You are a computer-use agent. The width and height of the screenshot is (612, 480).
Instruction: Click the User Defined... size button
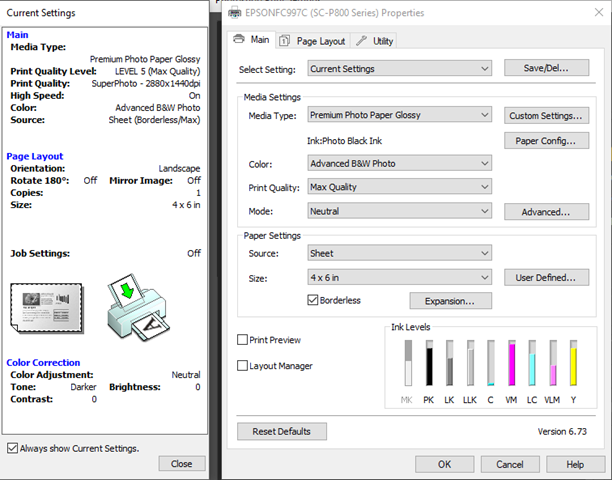point(546,277)
